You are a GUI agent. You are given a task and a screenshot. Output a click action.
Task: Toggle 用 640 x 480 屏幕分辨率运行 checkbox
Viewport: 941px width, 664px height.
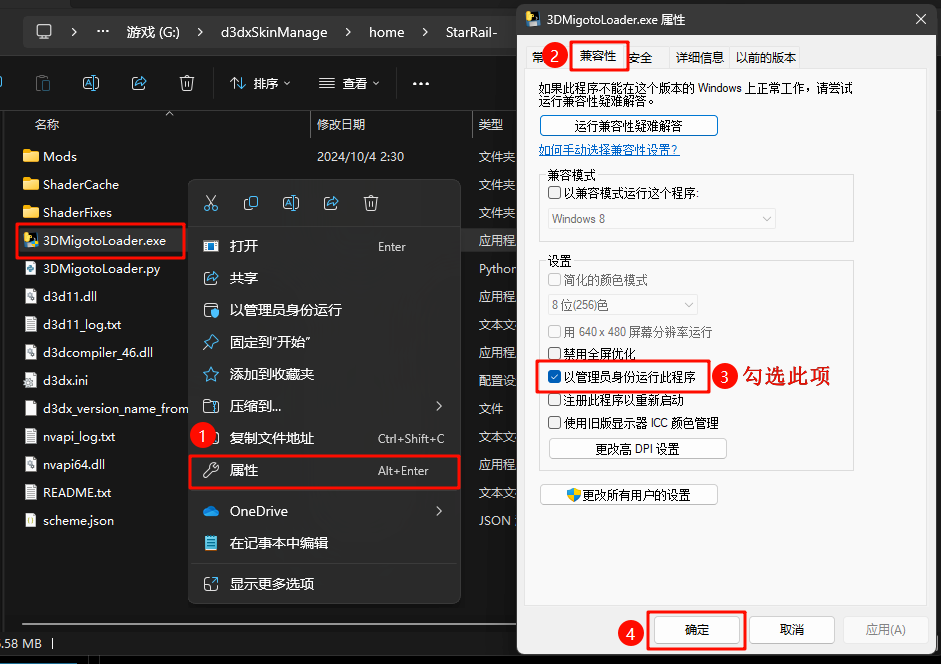(x=555, y=331)
